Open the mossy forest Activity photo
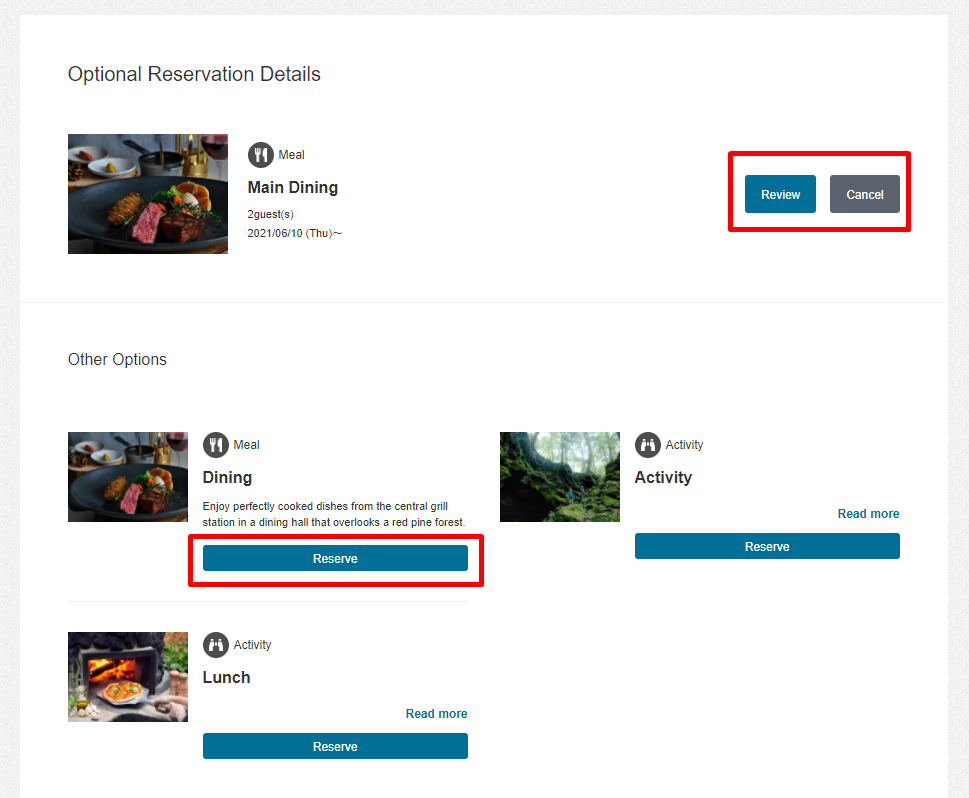Viewport: 969px width, 798px height. tap(560, 477)
